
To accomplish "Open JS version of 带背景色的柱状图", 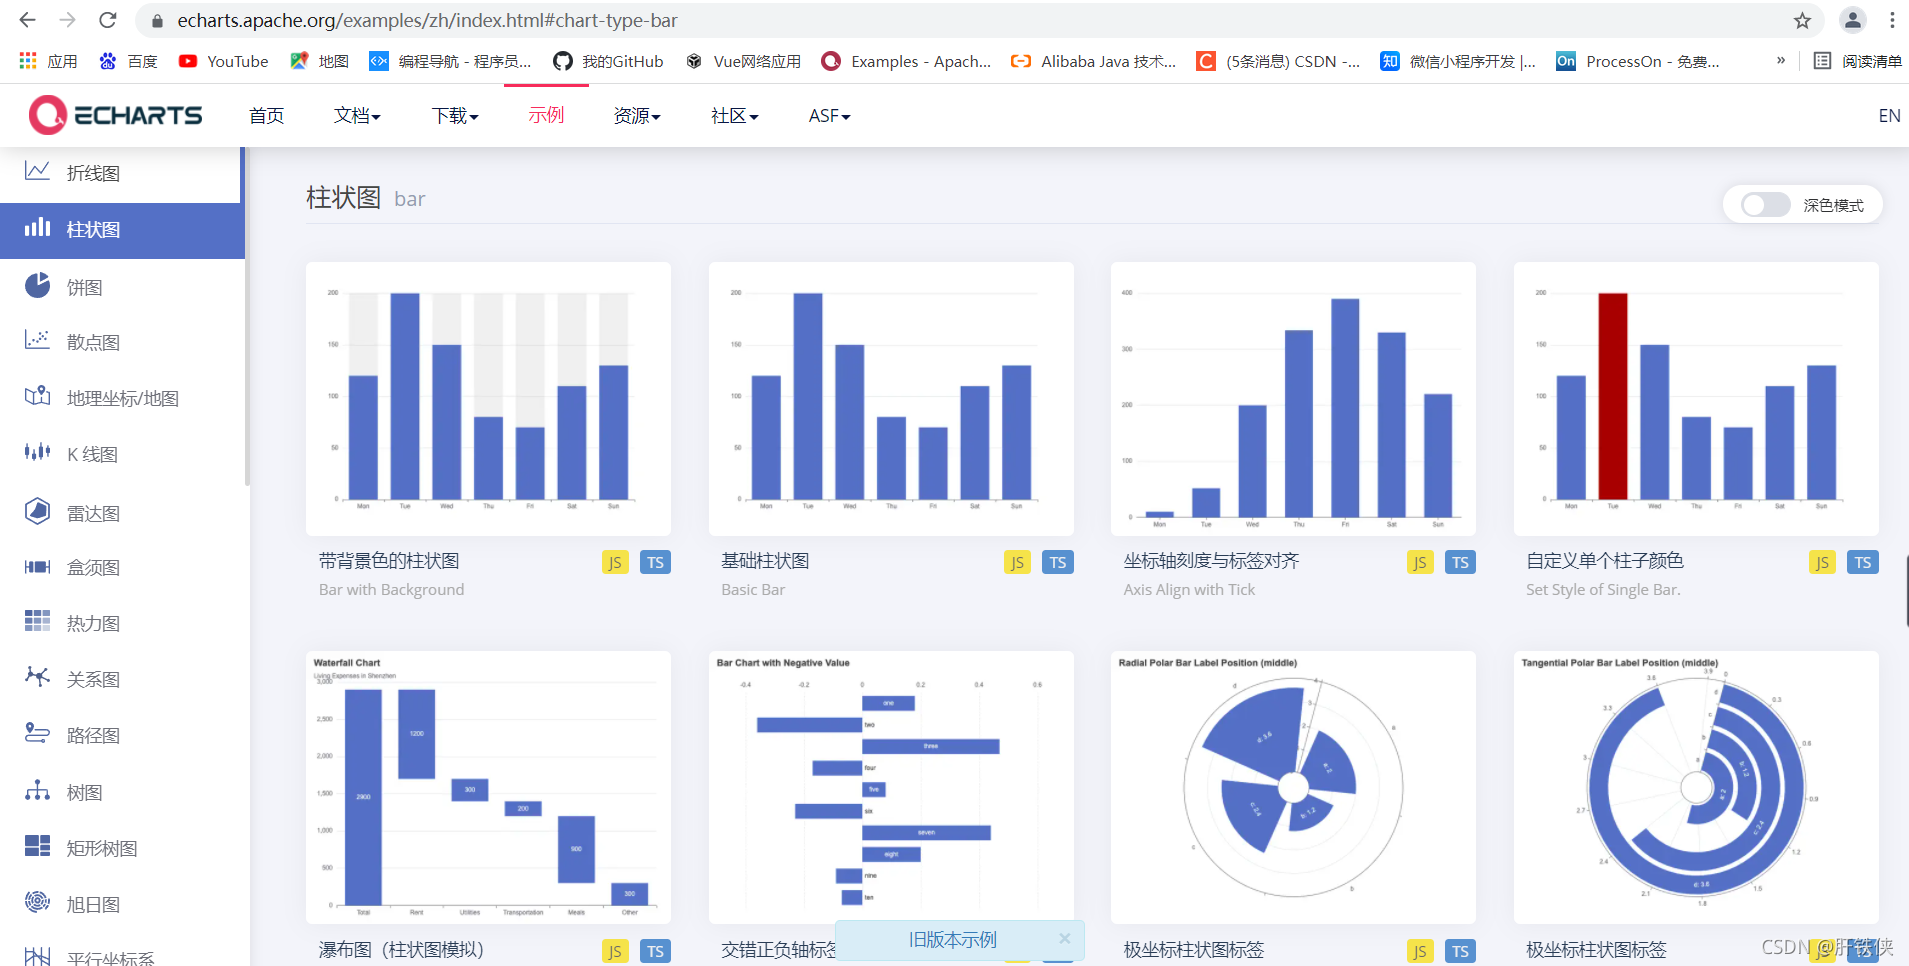I will point(615,562).
